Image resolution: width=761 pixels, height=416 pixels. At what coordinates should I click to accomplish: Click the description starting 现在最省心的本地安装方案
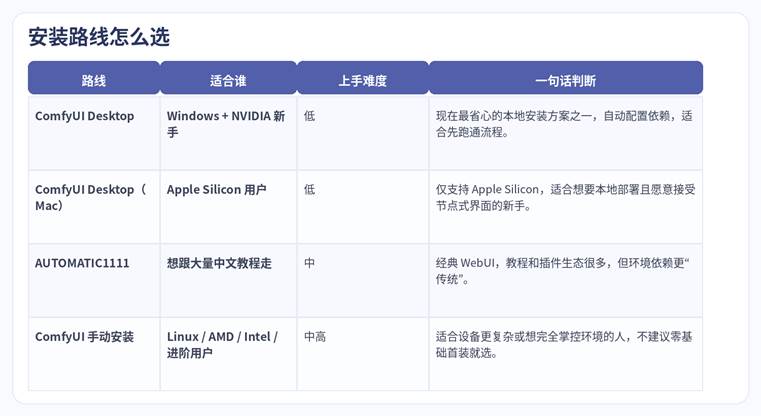(x=563, y=124)
